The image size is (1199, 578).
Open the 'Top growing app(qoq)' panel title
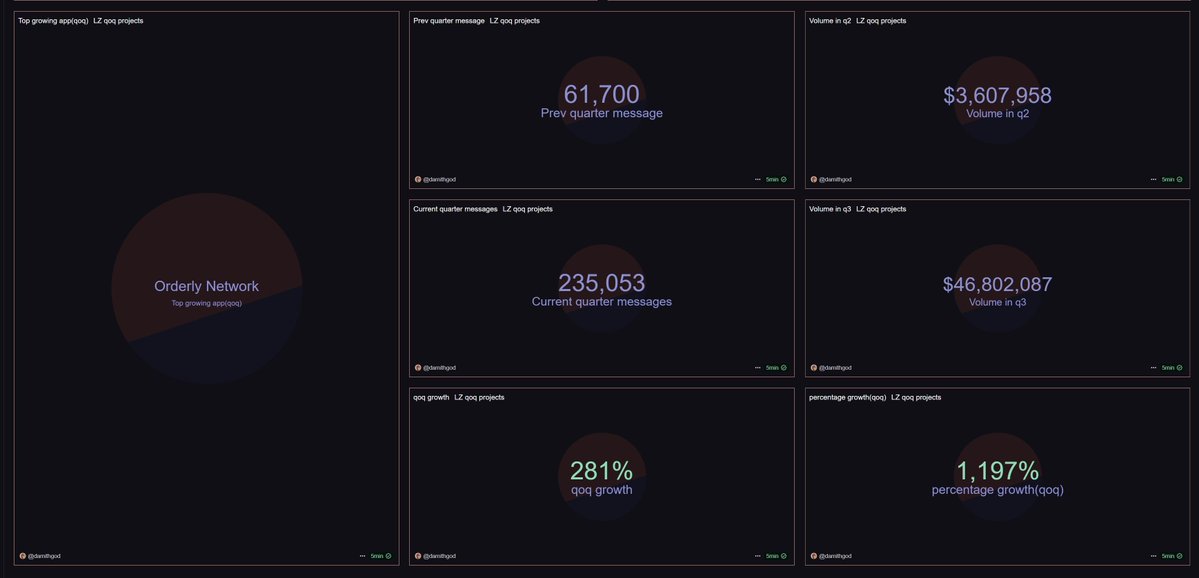[x=54, y=21]
